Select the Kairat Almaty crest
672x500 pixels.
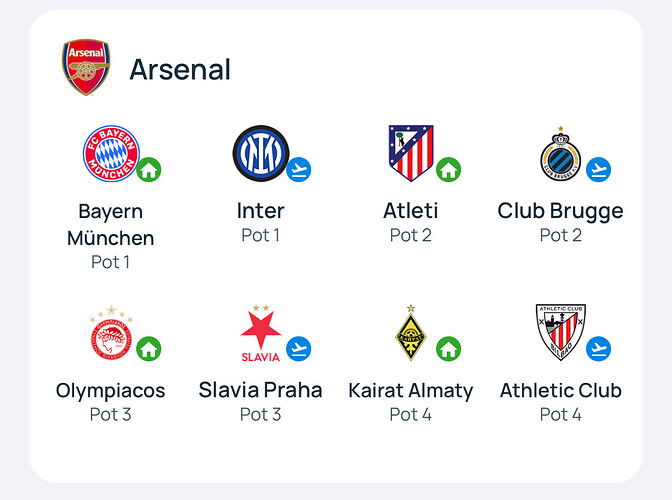coord(411,333)
